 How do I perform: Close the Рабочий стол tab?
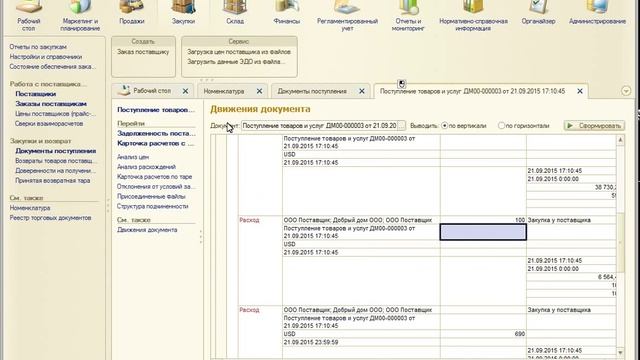click(185, 91)
